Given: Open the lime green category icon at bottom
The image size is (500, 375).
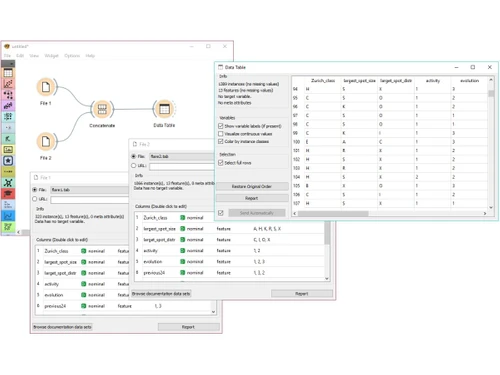Looking at the screenshot, I should (8, 227).
